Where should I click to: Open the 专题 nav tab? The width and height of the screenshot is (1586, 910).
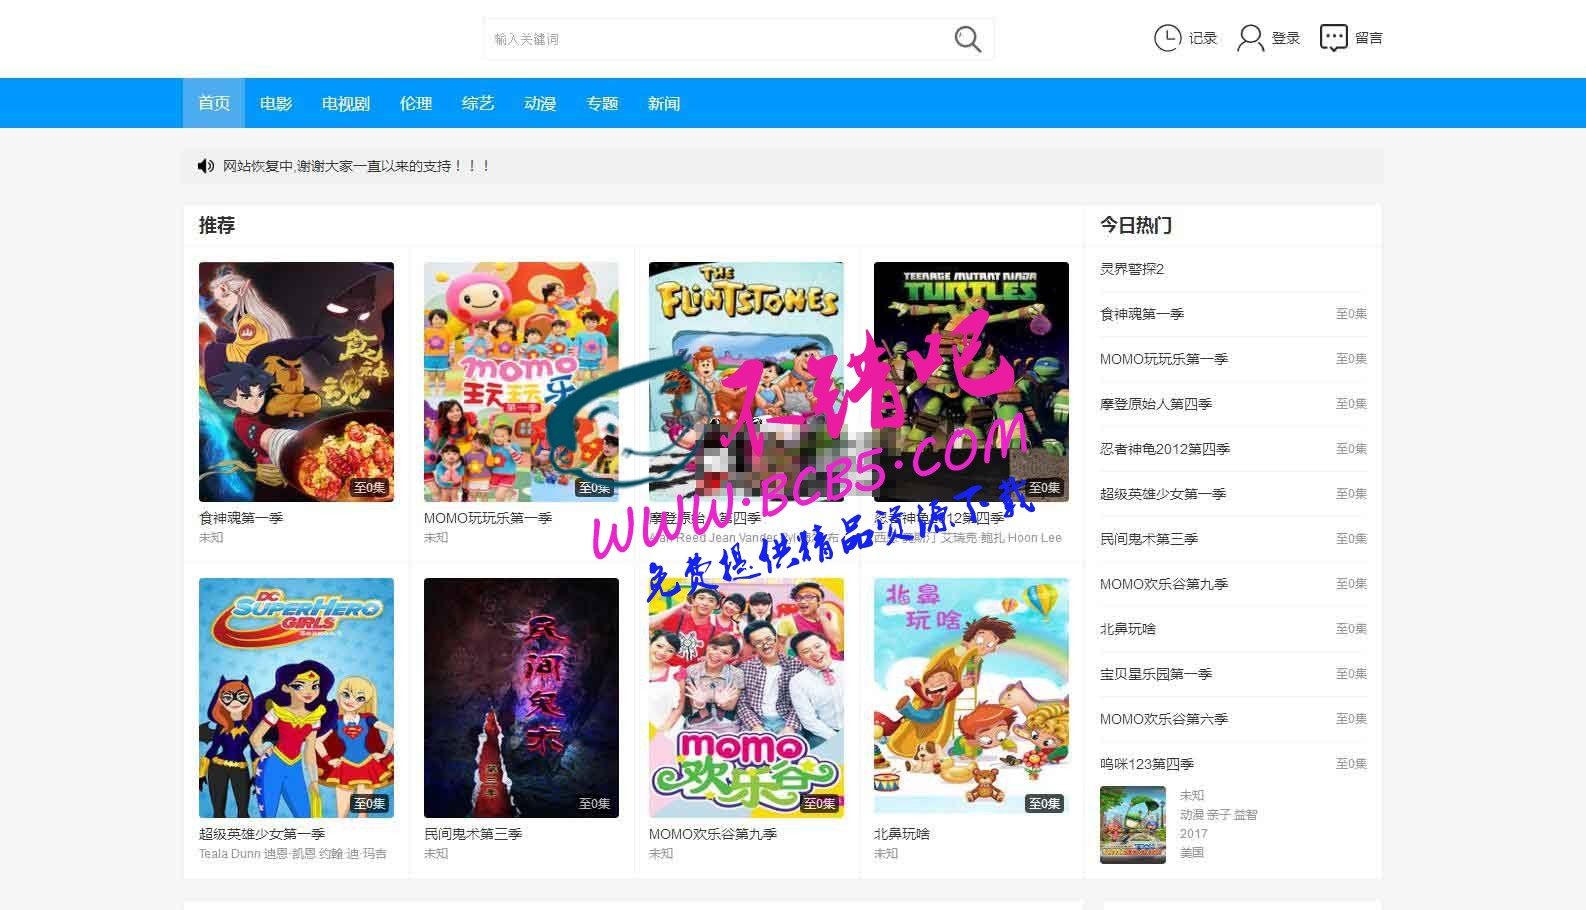tap(602, 103)
